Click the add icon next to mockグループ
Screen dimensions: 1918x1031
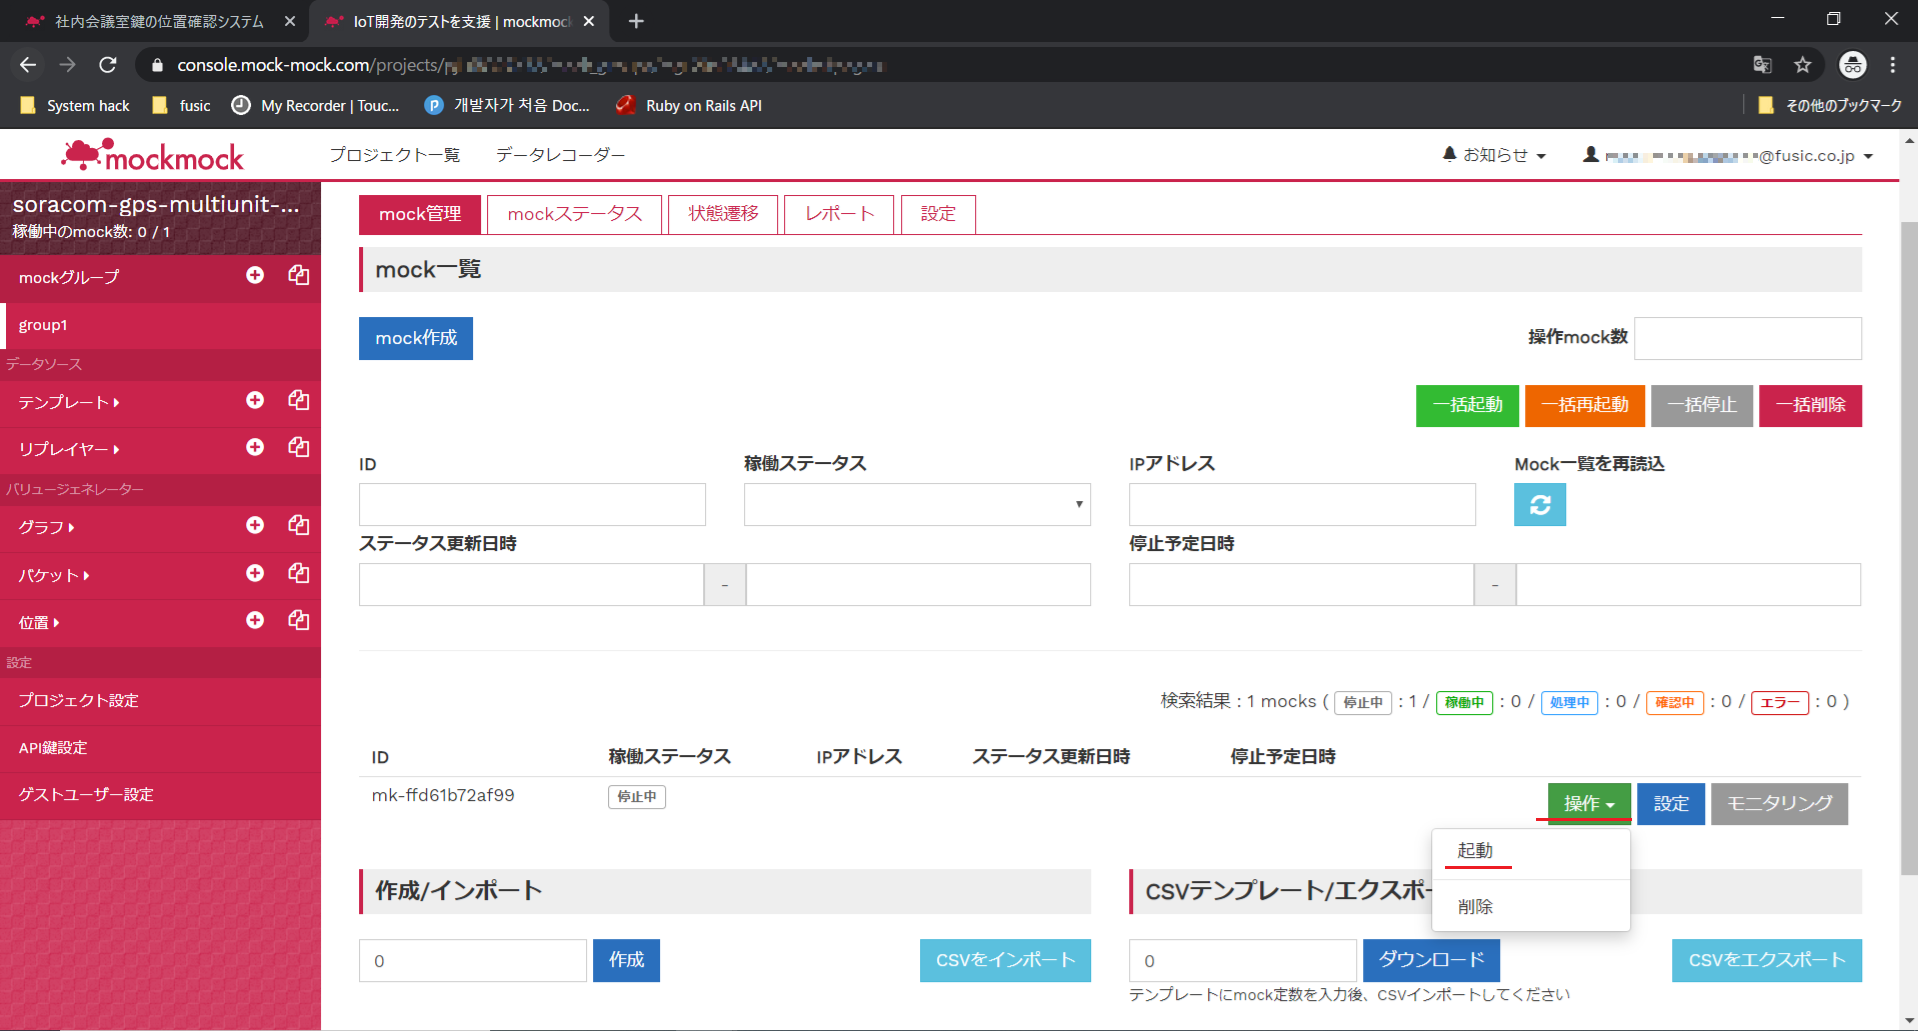(x=255, y=275)
